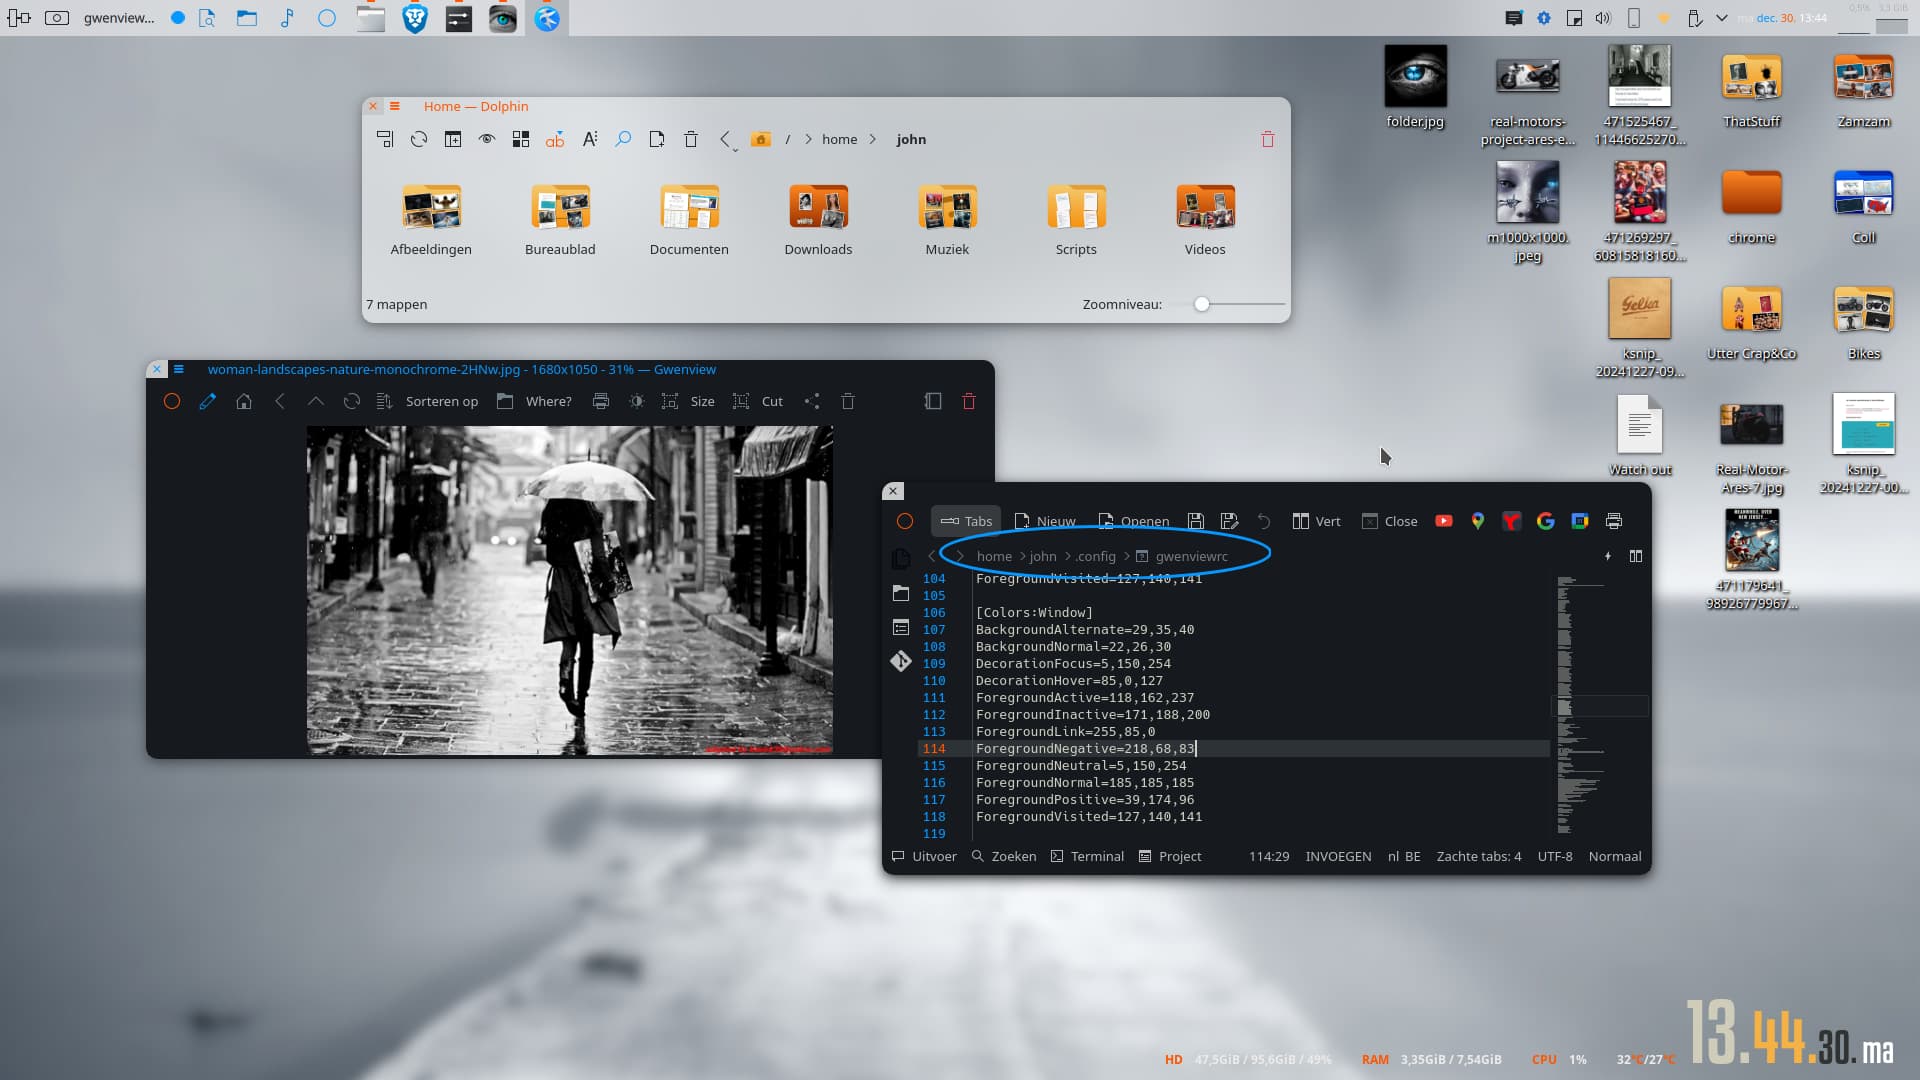Open the Terminal panel tab in Kate
Viewport: 1920px width, 1080px height.
(1087, 856)
